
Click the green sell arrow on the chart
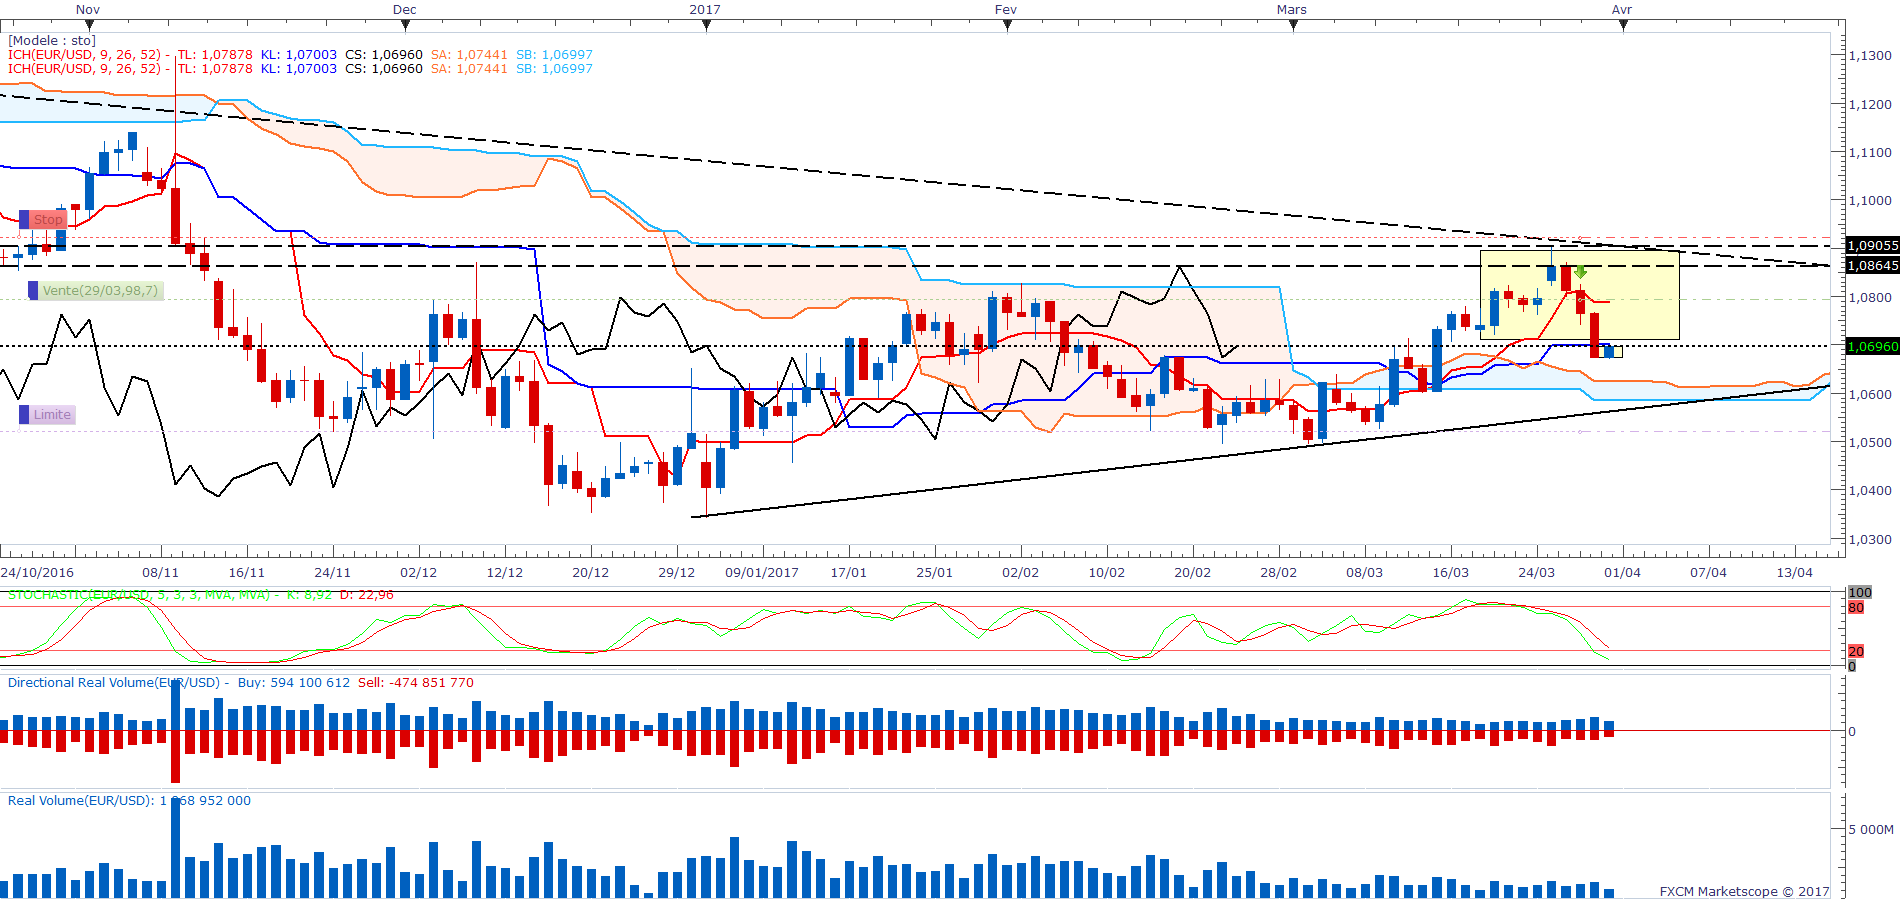tap(1580, 272)
